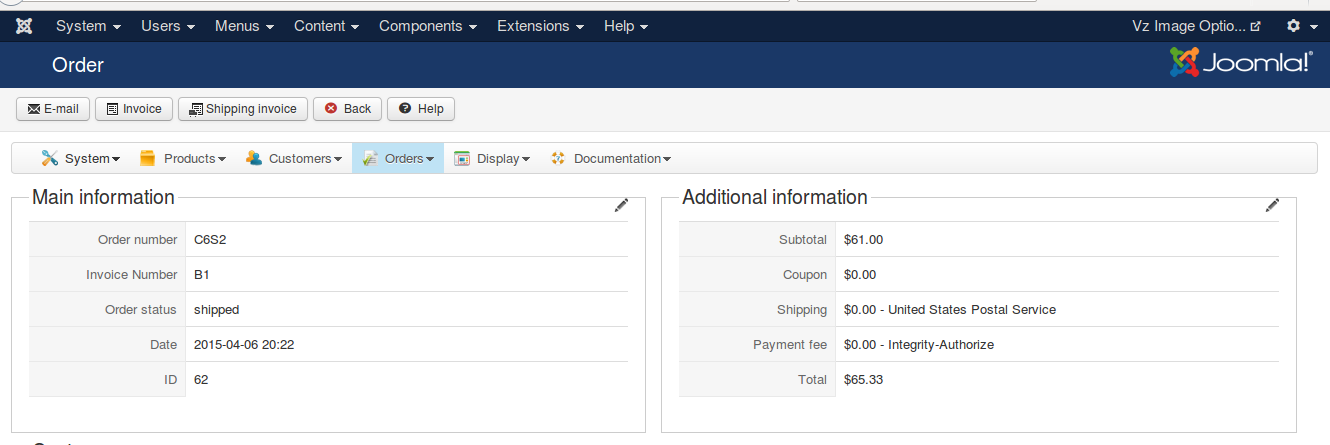Open the Help menu in navbar

(x=626, y=26)
